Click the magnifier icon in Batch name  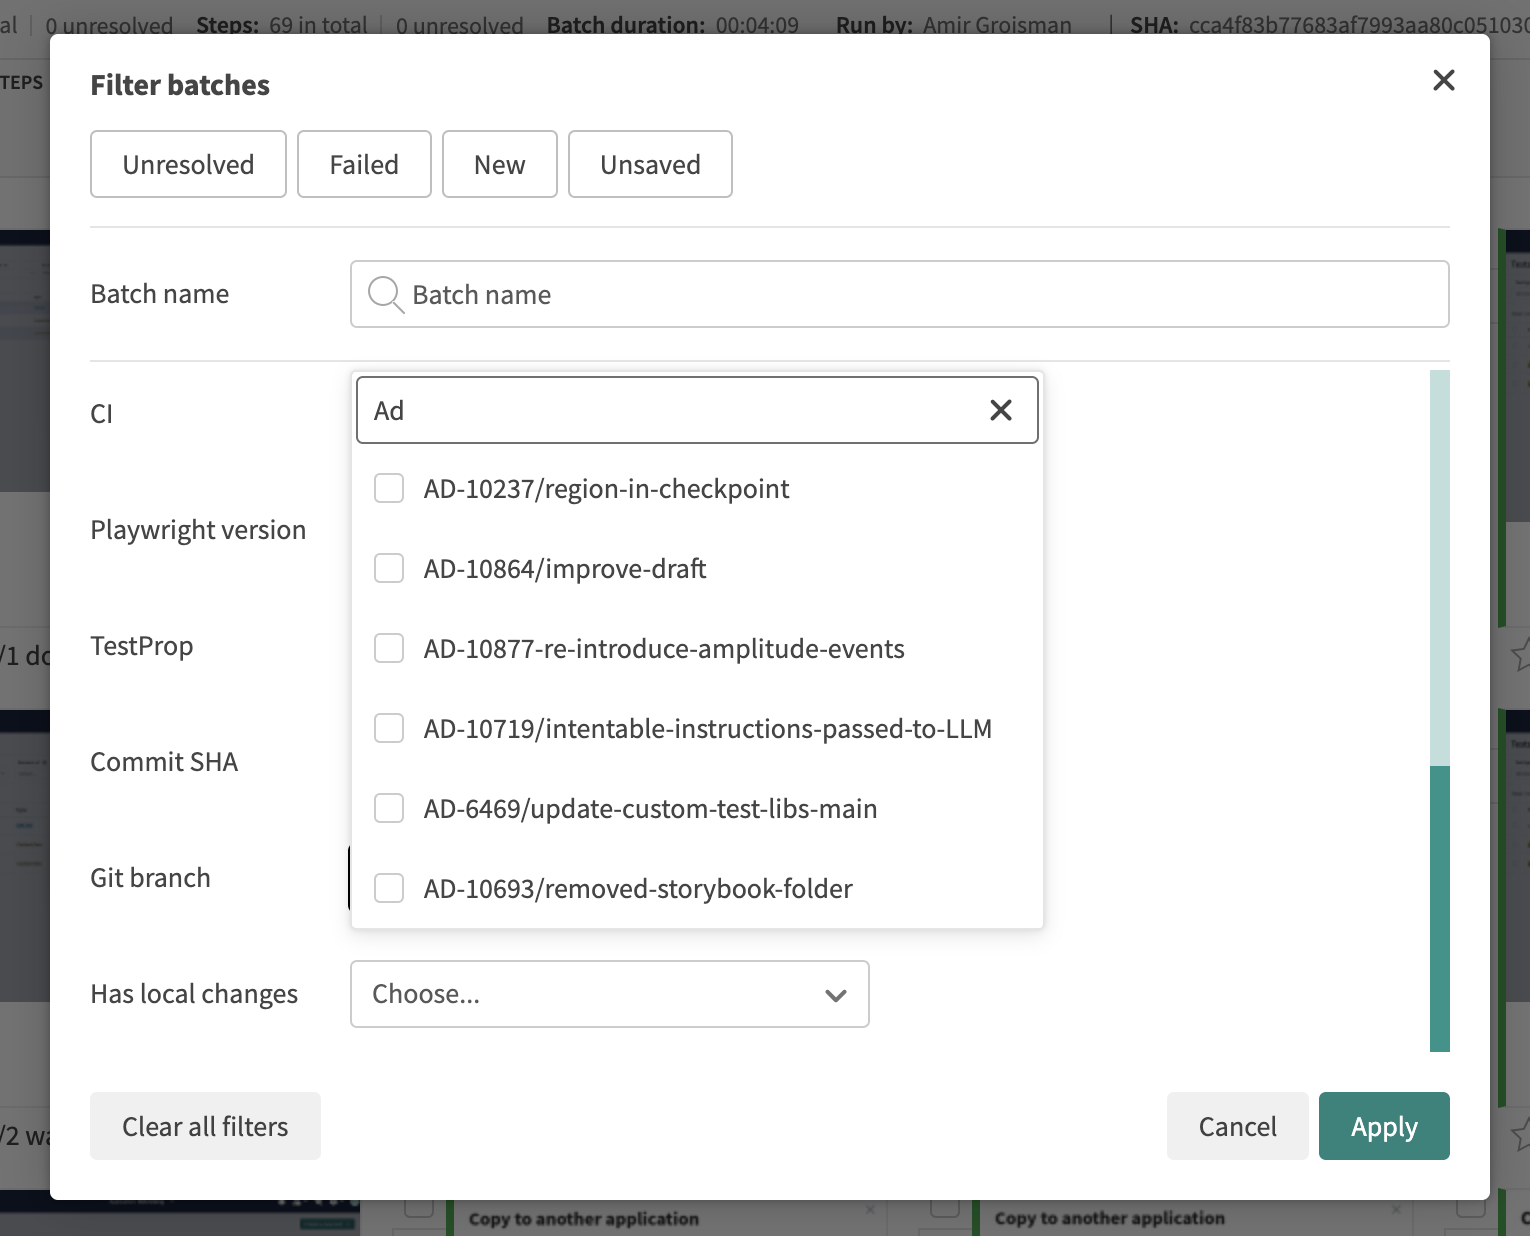385,294
